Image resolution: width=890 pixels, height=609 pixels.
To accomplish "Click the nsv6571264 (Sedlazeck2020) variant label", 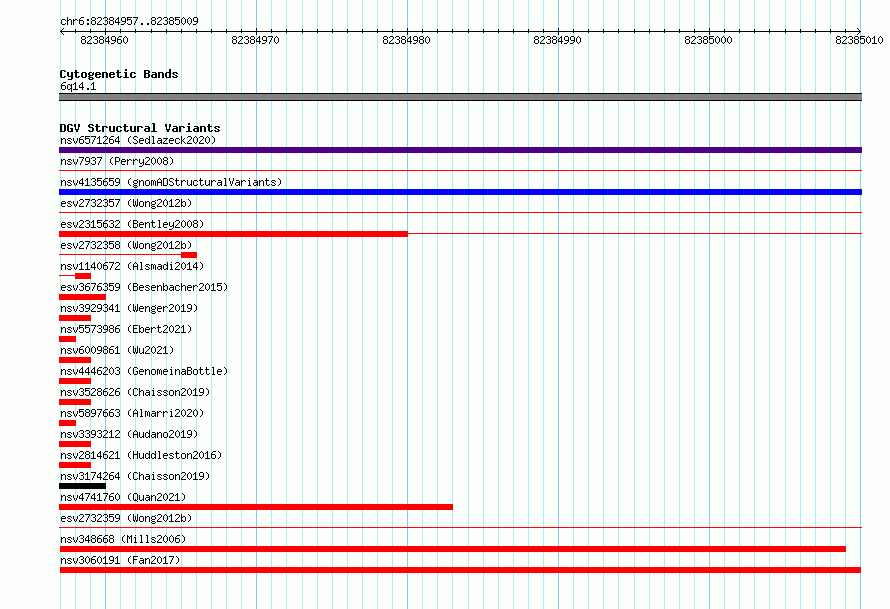I will click(138, 140).
